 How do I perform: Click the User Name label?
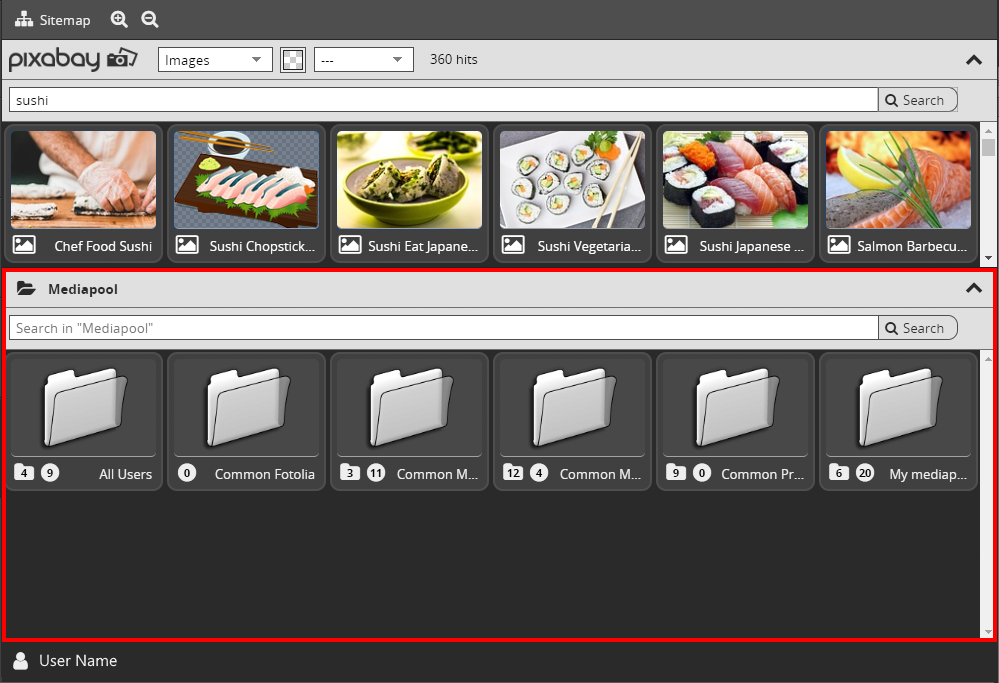click(x=78, y=661)
